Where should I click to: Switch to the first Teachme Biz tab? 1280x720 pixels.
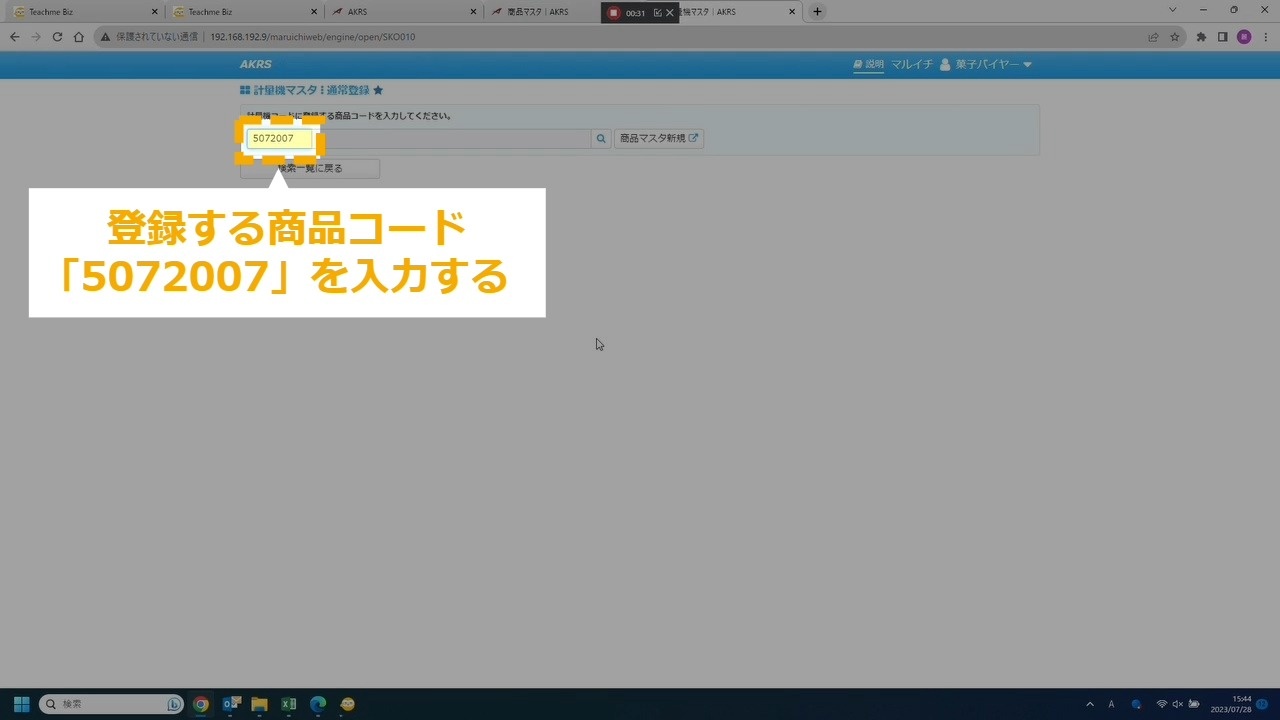(x=80, y=12)
